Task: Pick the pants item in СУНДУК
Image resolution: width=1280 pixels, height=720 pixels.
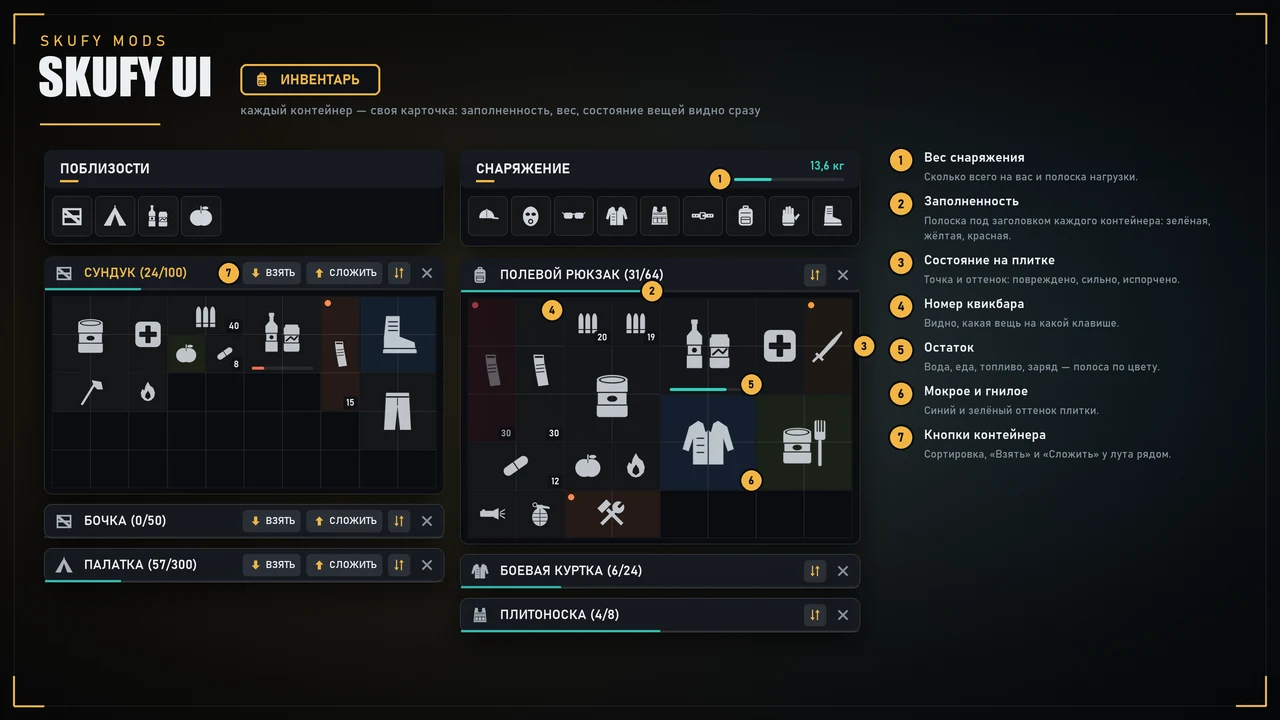Action: coord(398,411)
